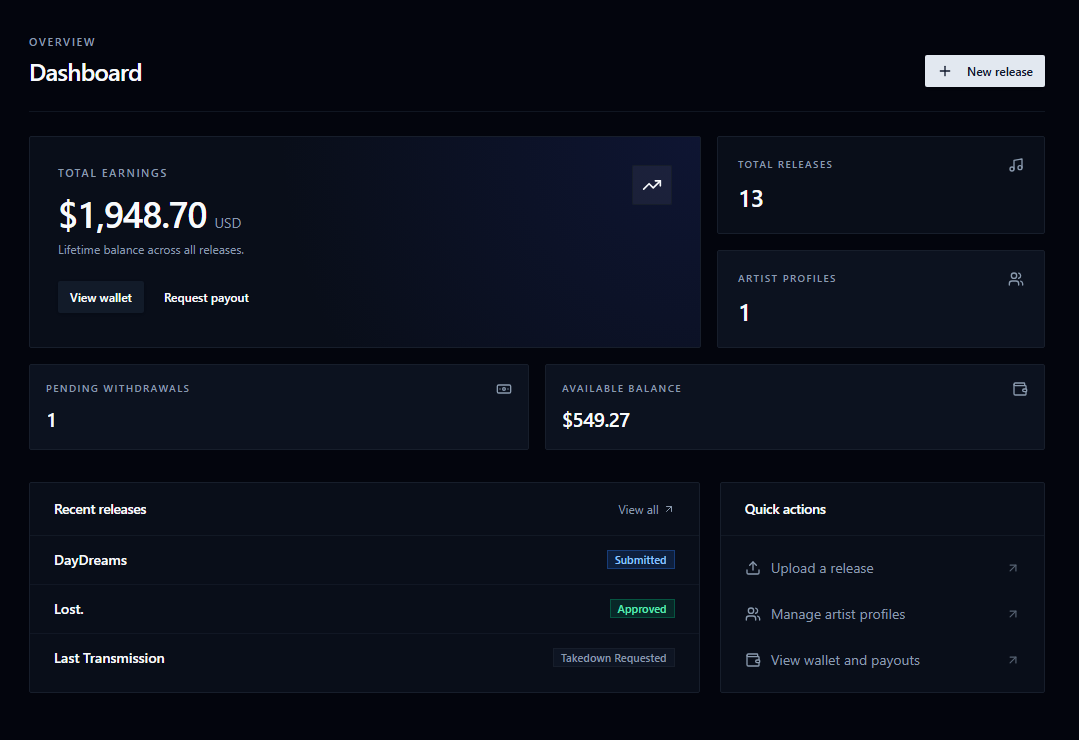Click the banknote icon in Pending Withdrawals
This screenshot has width=1079, height=740.
pos(504,389)
